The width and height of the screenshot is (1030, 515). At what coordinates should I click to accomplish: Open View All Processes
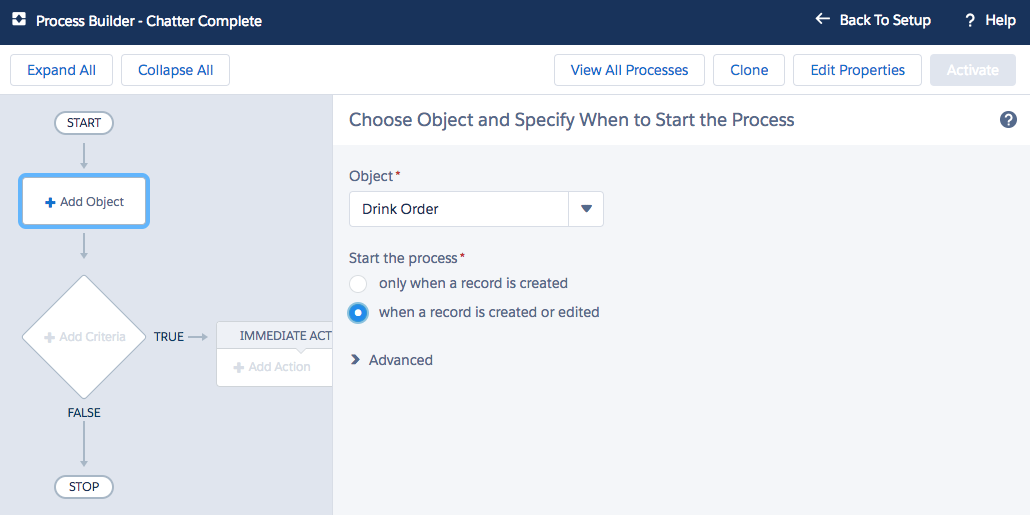[629, 70]
